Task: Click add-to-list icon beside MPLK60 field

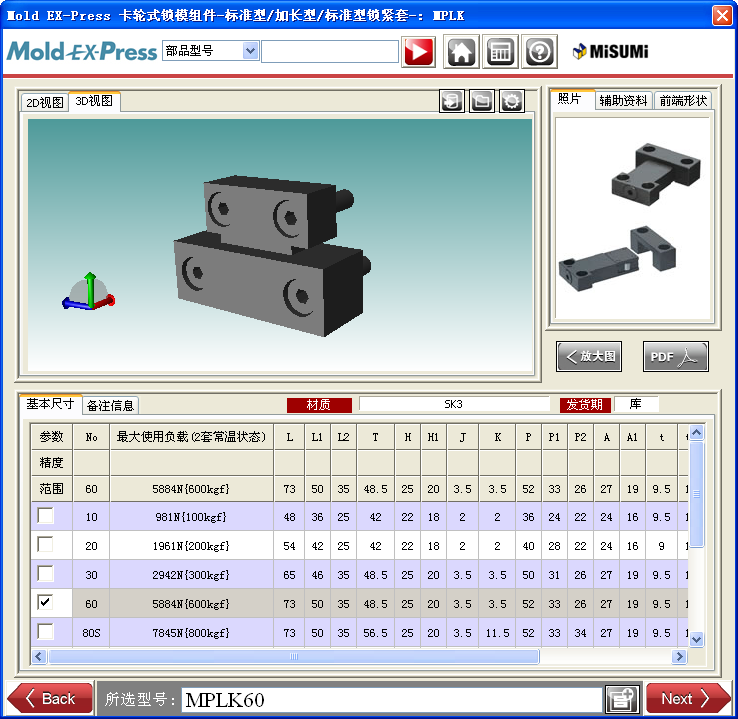Action: (621, 699)
